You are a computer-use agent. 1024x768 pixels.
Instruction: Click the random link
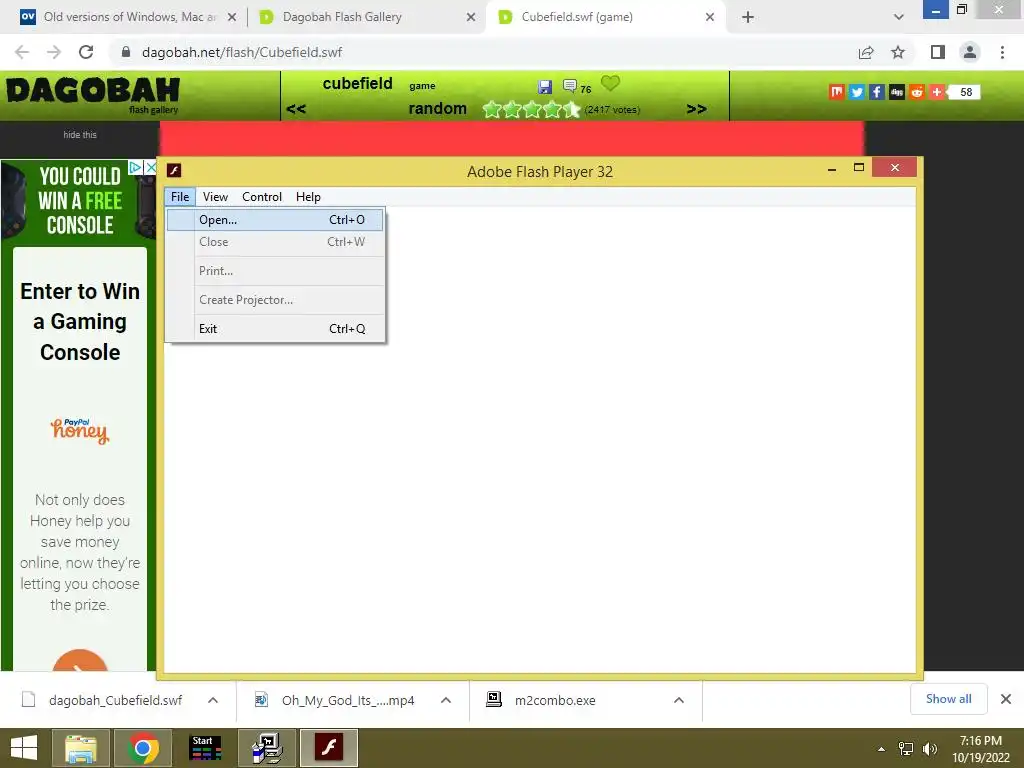[x=438, y=108]
